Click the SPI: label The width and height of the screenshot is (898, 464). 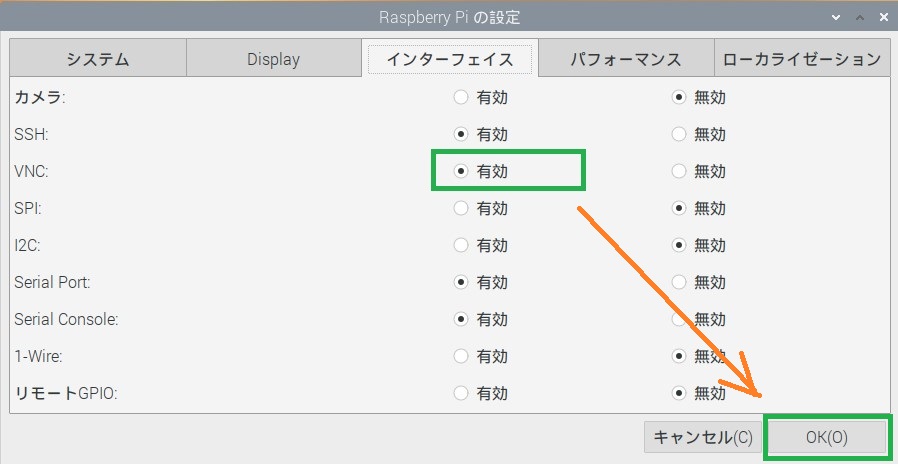pyautogui.click(x=28, y=209)
